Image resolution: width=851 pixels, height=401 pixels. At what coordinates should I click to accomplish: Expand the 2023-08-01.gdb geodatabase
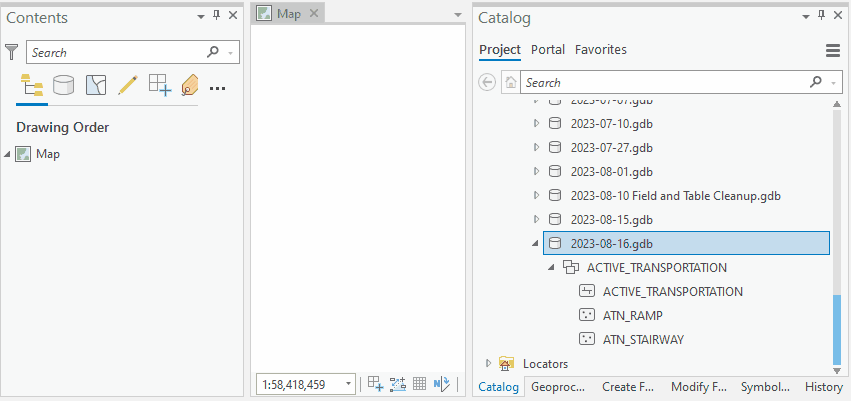(537, 171)
